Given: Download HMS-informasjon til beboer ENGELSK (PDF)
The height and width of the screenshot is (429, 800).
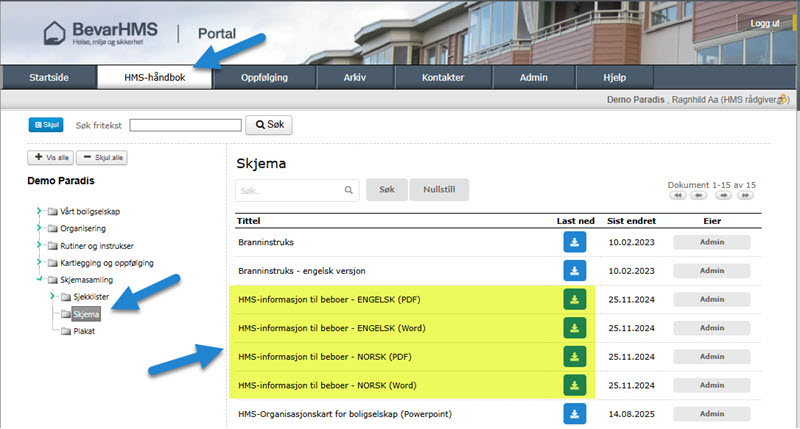Looking at the screenshot, I should [x=574, y=299].
